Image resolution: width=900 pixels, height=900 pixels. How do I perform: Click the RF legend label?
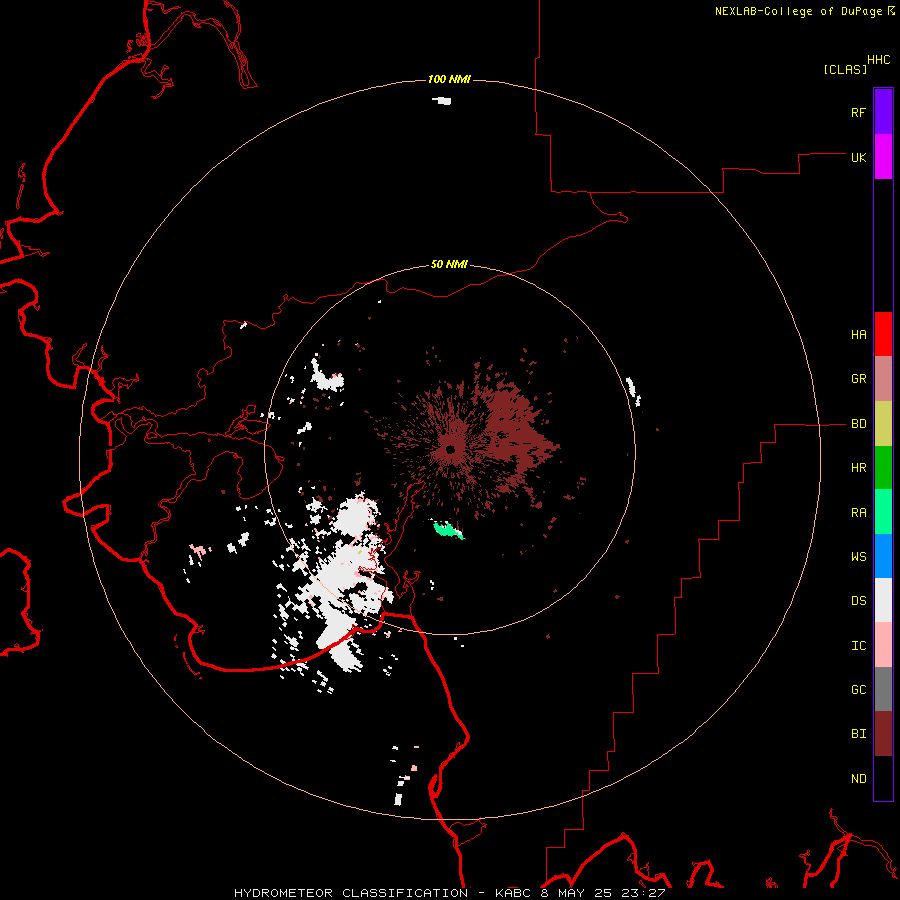click(858, 112)
